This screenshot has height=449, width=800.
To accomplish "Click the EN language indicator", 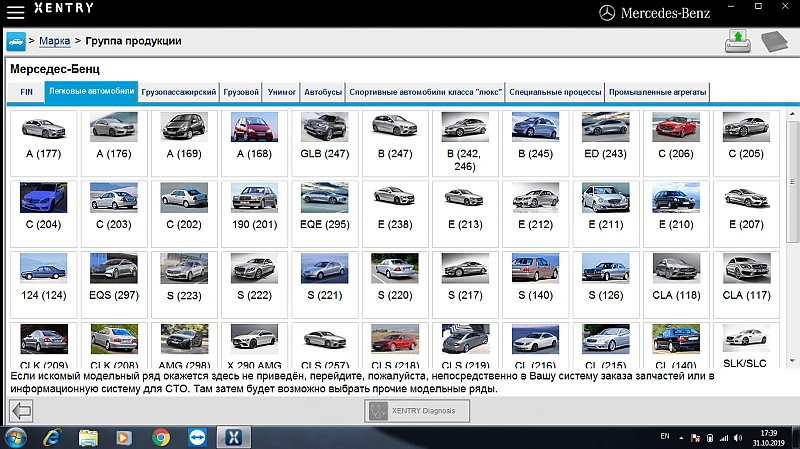I will 665,436.
